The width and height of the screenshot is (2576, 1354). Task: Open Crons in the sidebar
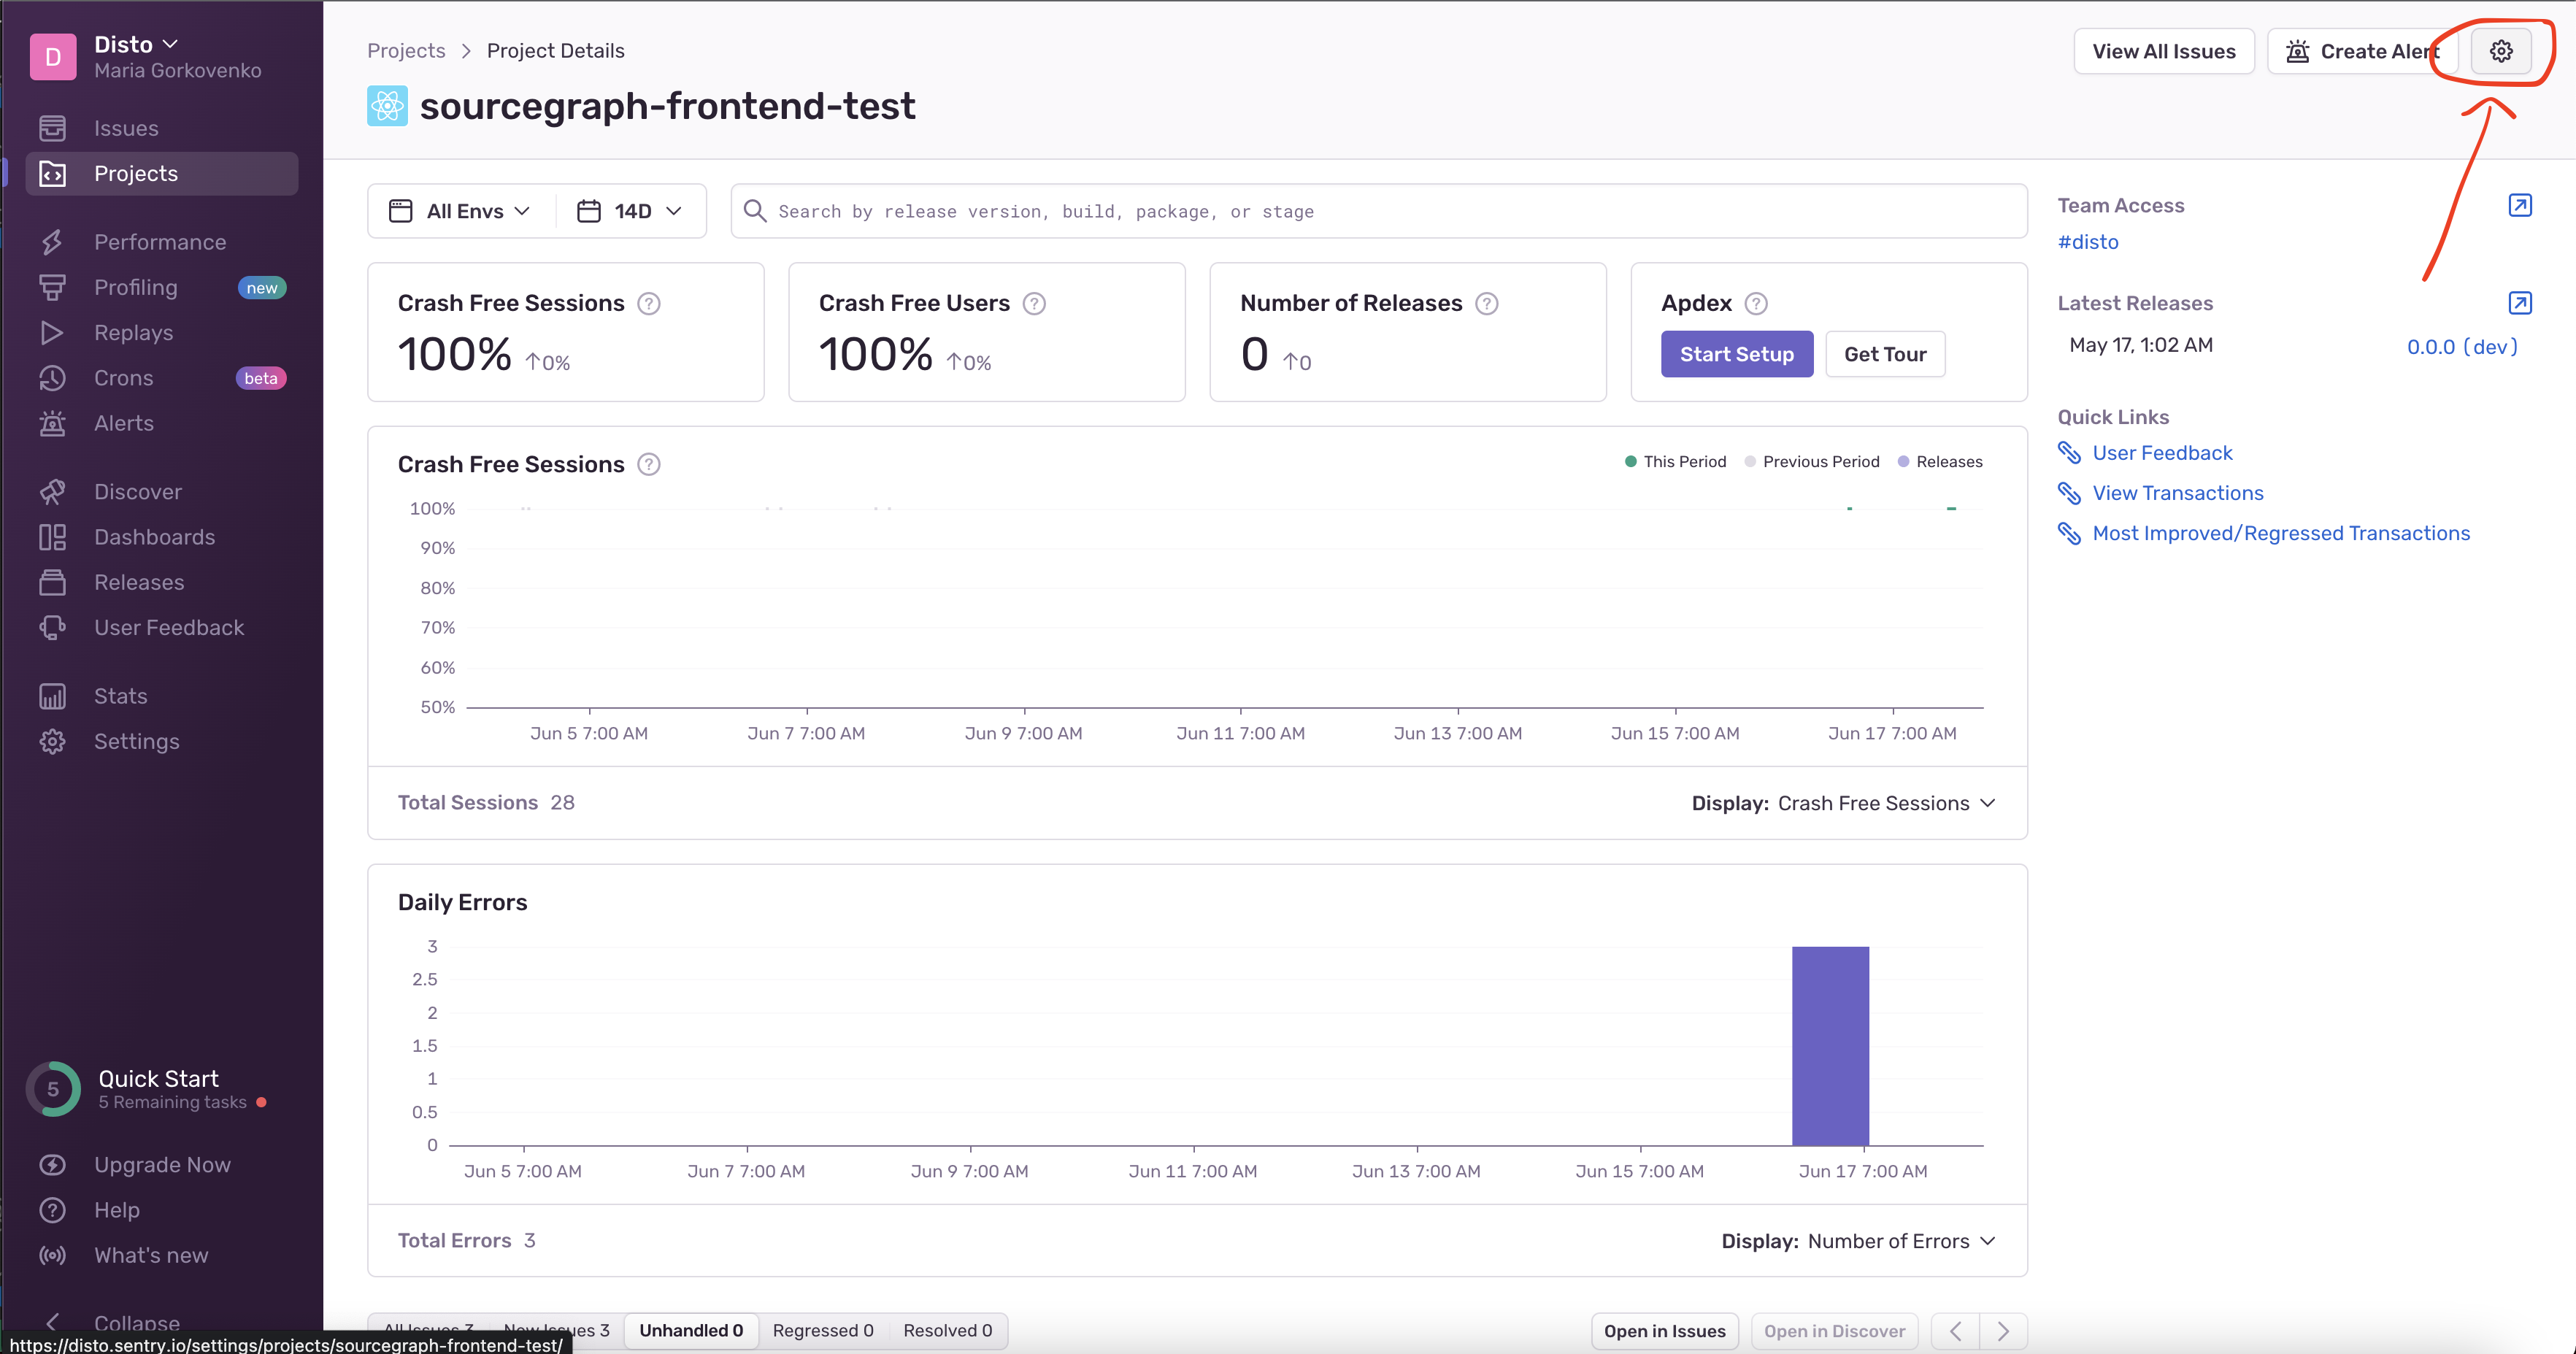point(124,378)
